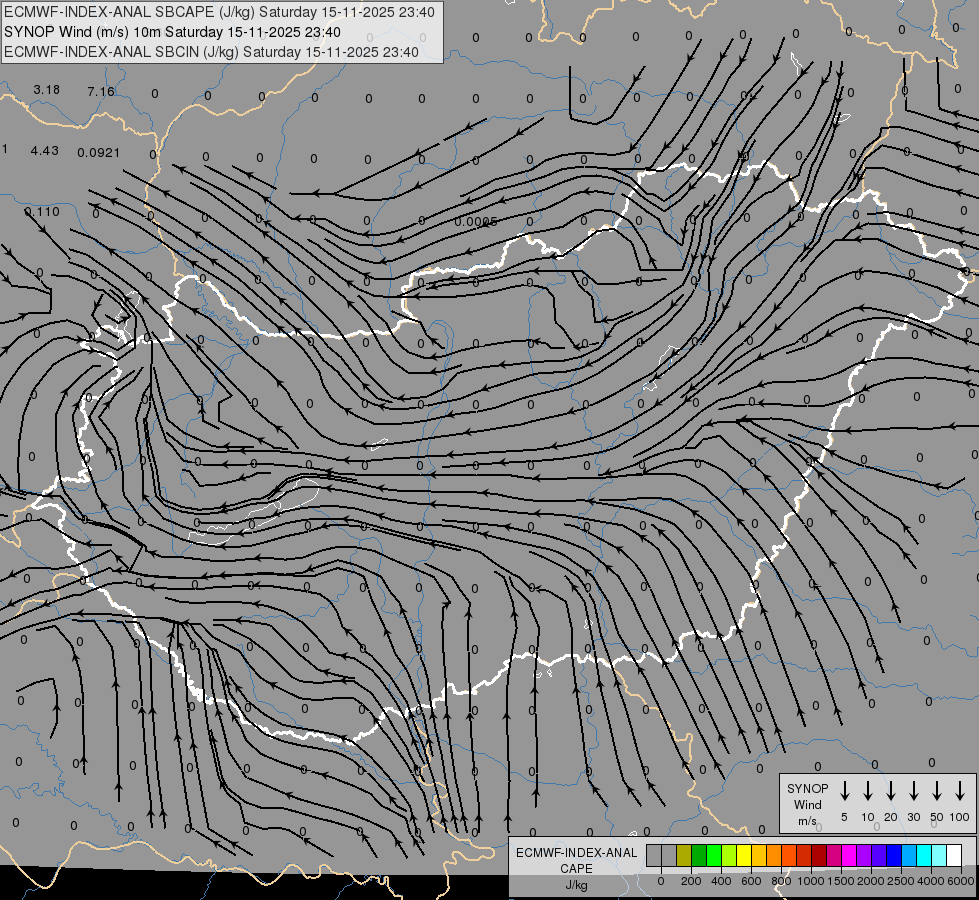This screenshot has width=979, height=900.
Task: Click the 2500 tick label on CAPE scale
Action: pos(901,881)
